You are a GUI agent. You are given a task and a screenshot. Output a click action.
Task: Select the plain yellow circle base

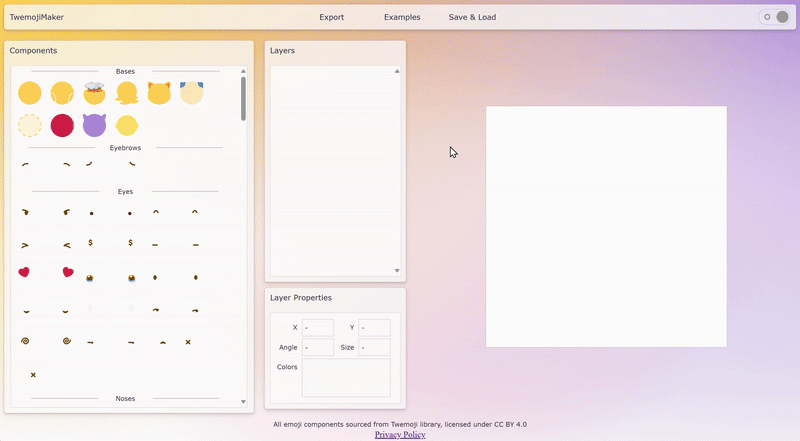(x=30, y=93)
